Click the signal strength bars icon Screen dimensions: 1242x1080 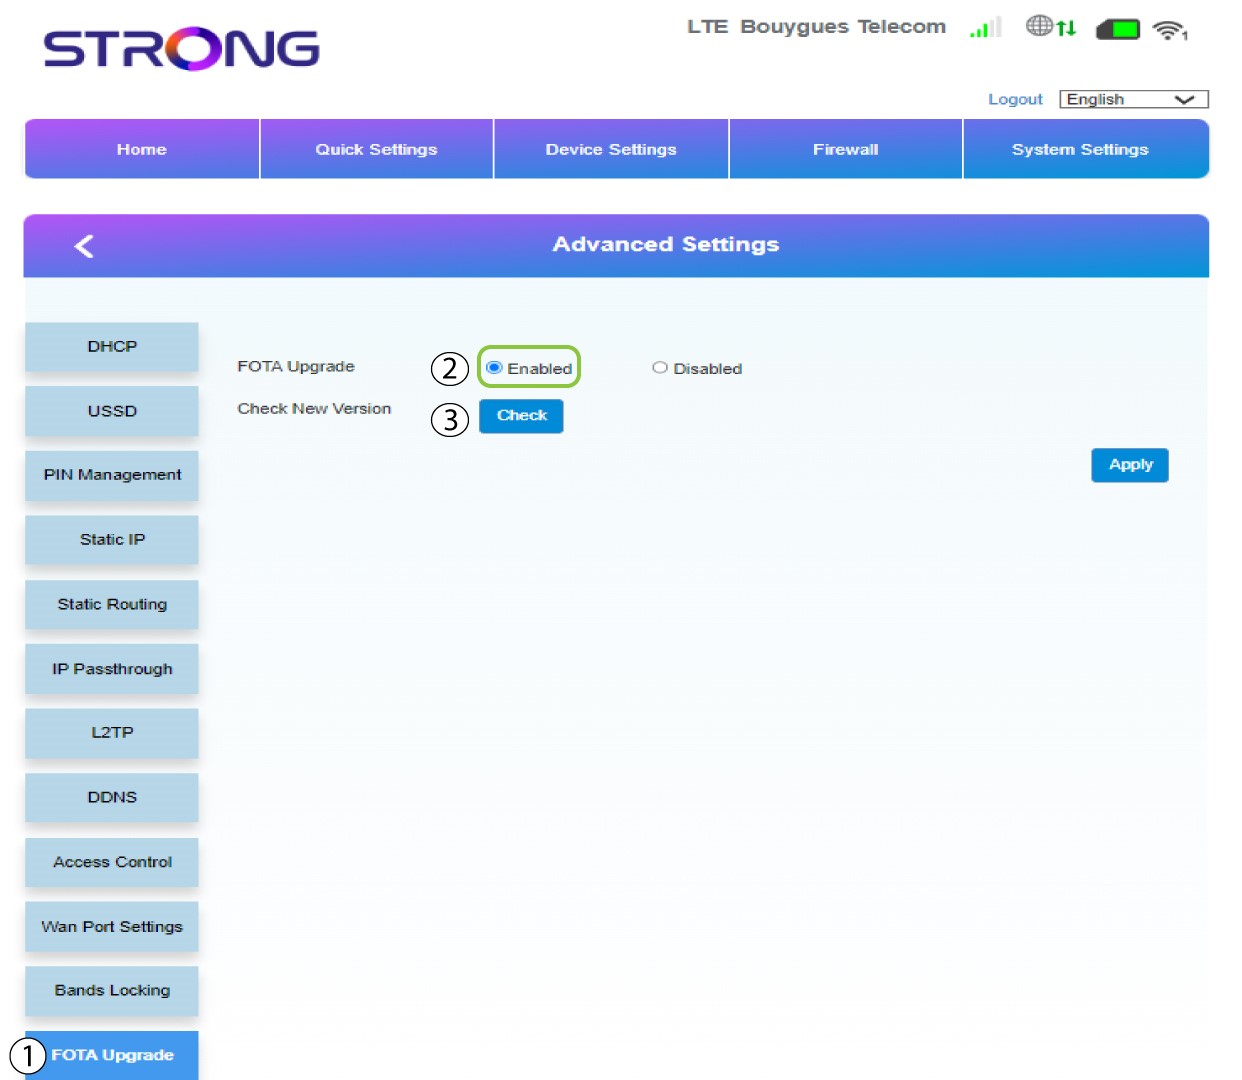985,28
